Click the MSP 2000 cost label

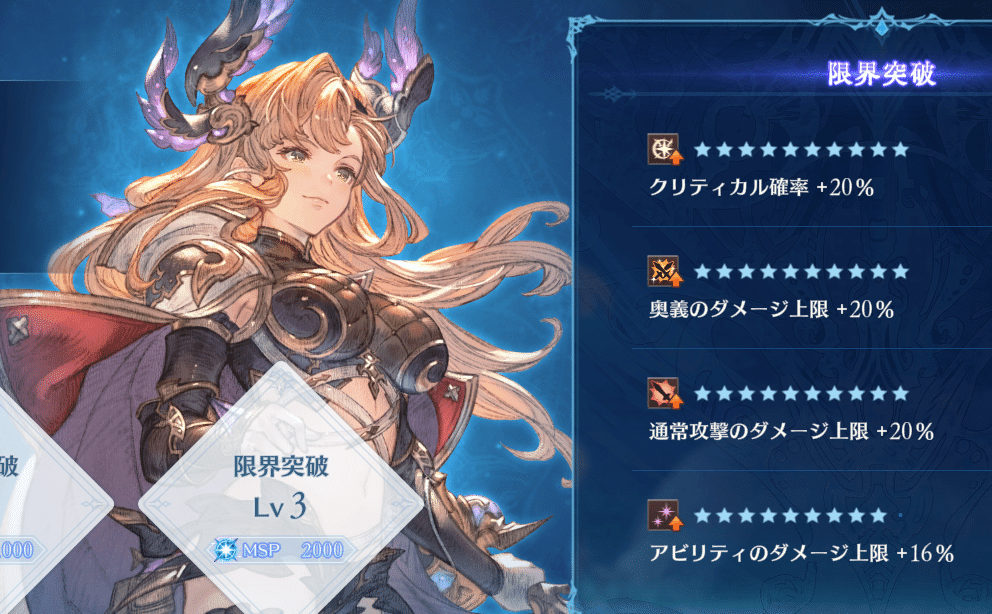pos(290,550)
